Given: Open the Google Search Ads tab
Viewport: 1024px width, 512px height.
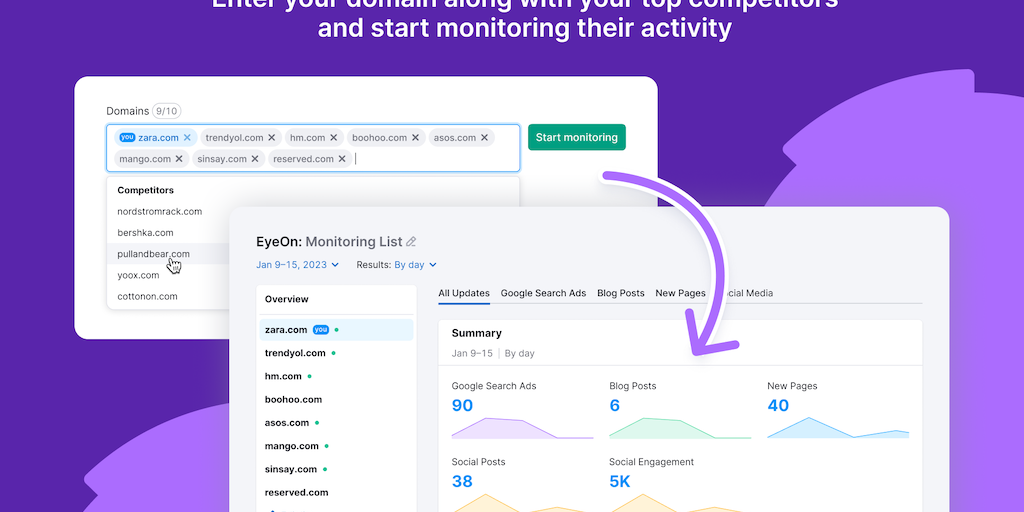Looking at the screenshot, I should (x=543, y=293).
